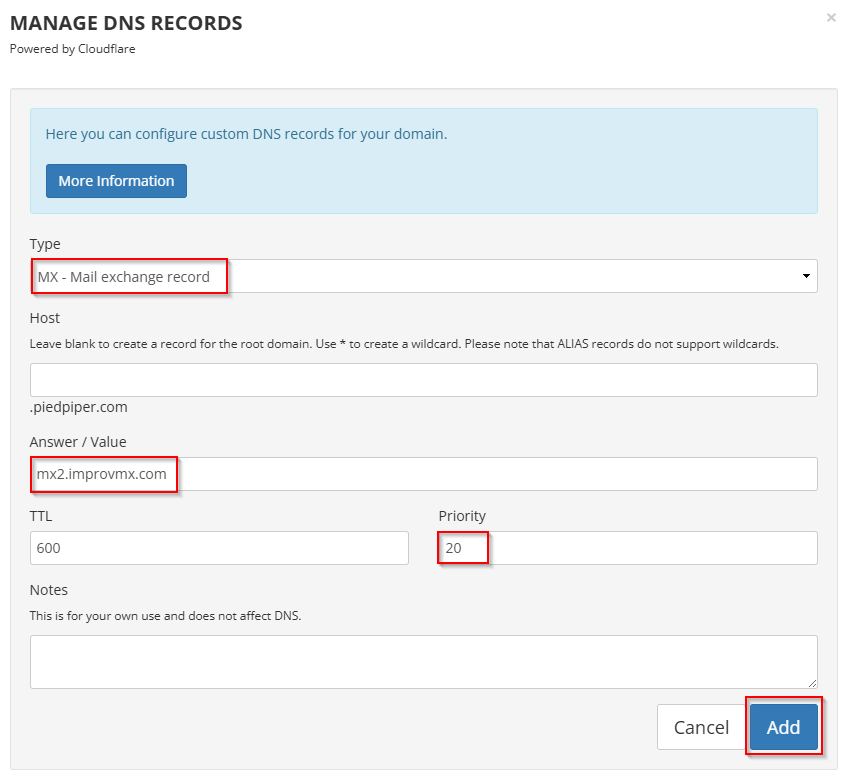Screen dimensions: 851x778
Task: Click the TTL label
Action: [42, 516]
